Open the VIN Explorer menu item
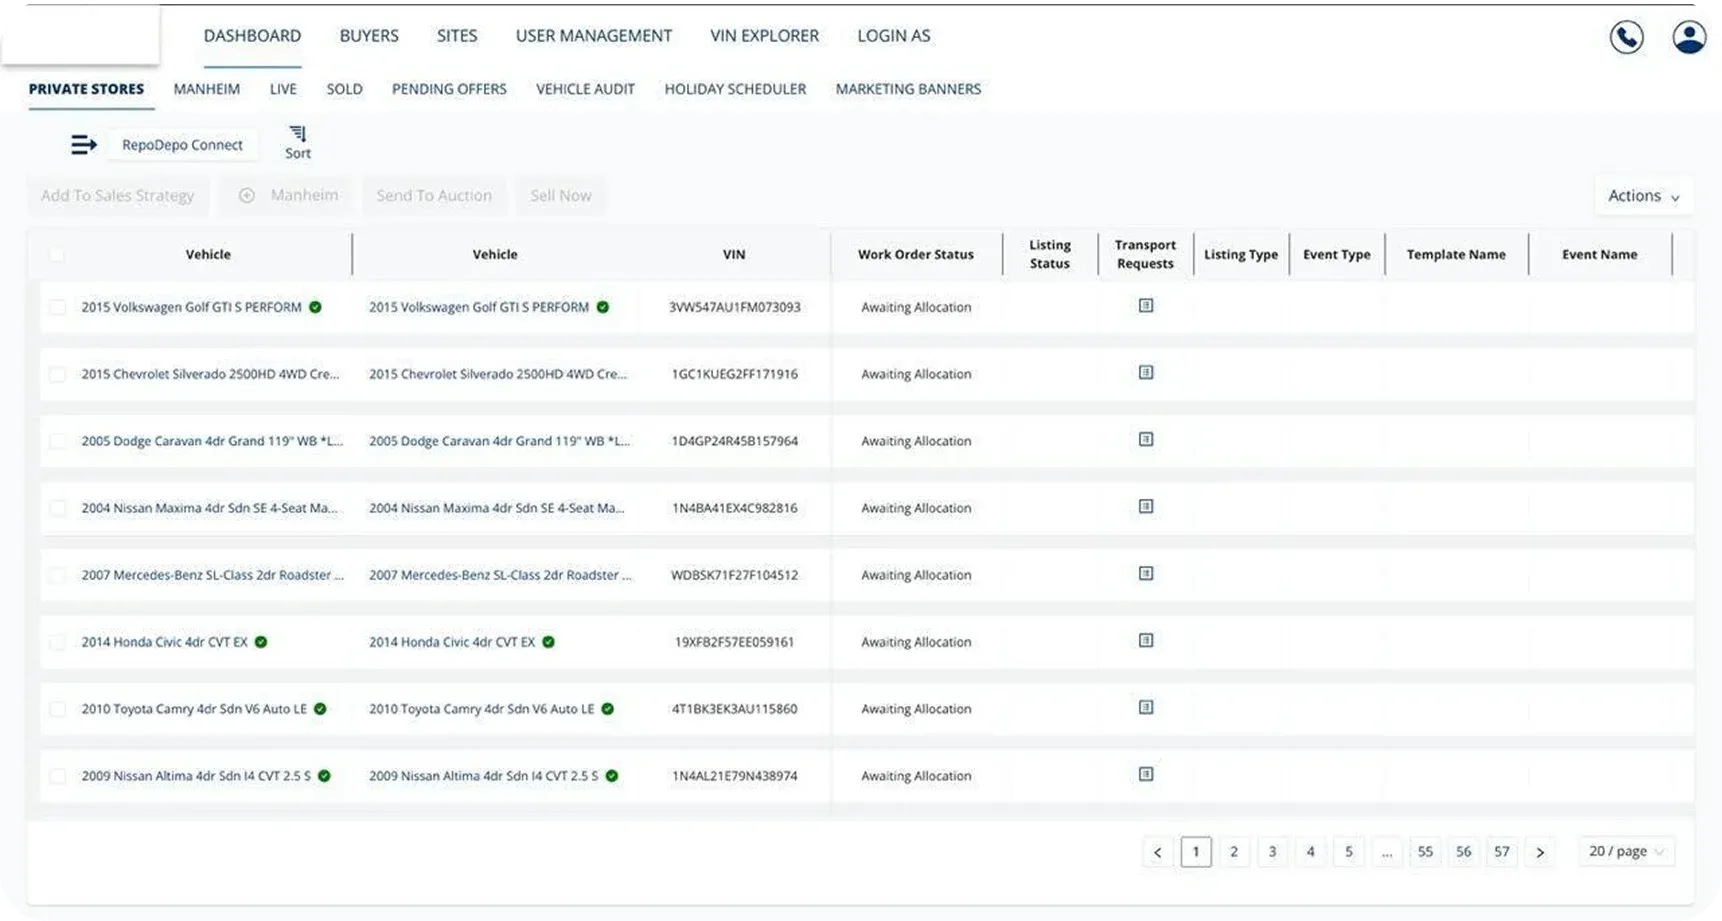 [764, 36]
